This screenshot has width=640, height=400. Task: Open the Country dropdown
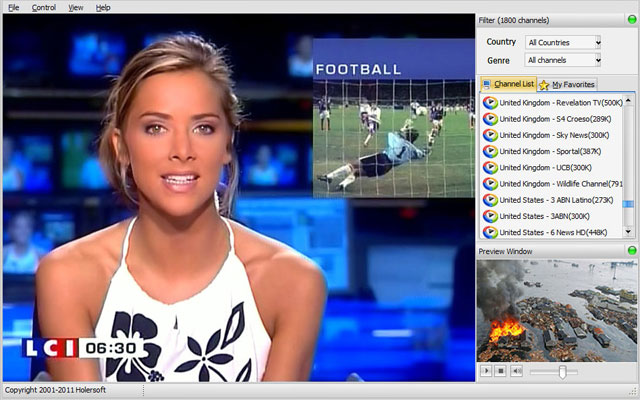click(x=562, y=42)
